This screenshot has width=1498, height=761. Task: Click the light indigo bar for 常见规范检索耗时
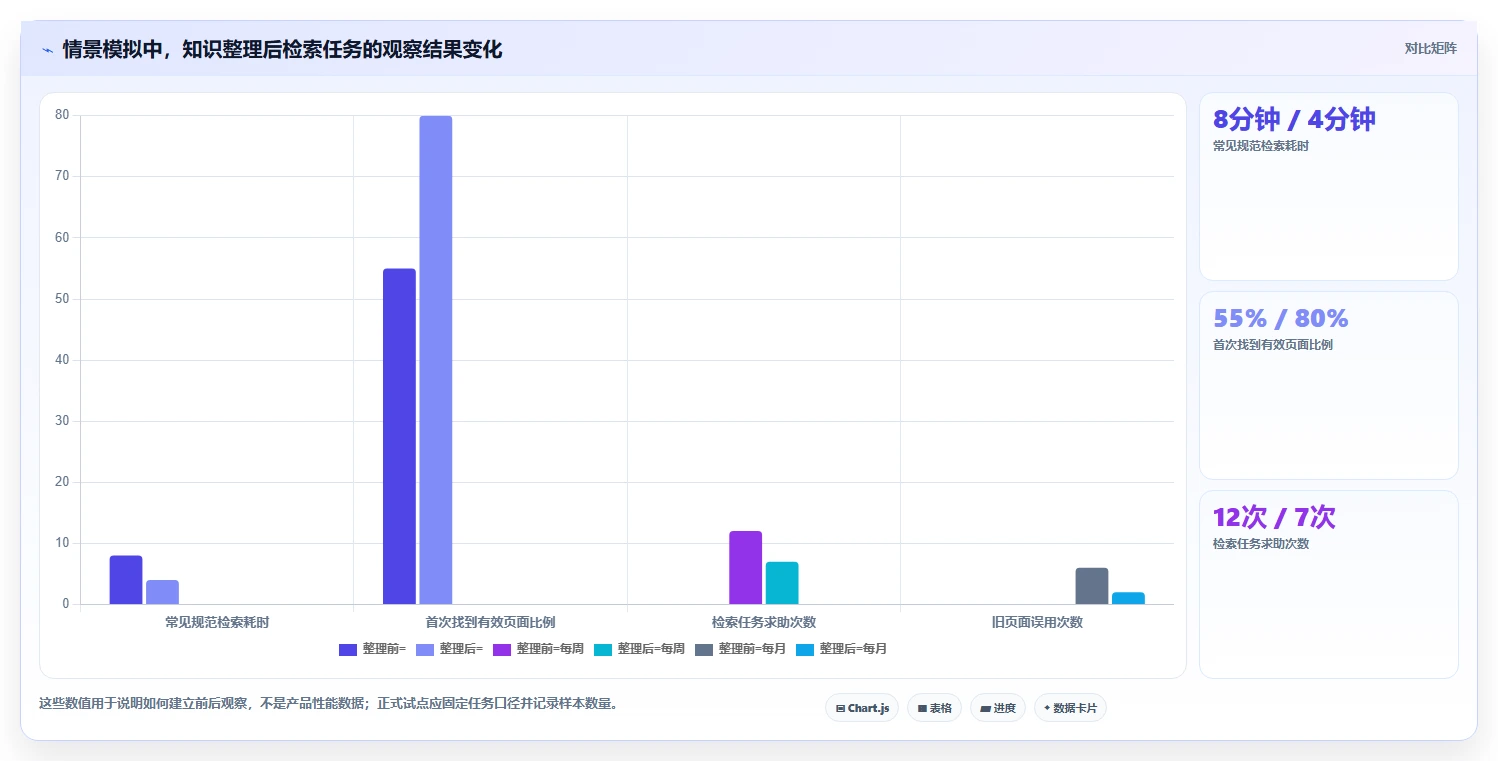click(162, 592)
